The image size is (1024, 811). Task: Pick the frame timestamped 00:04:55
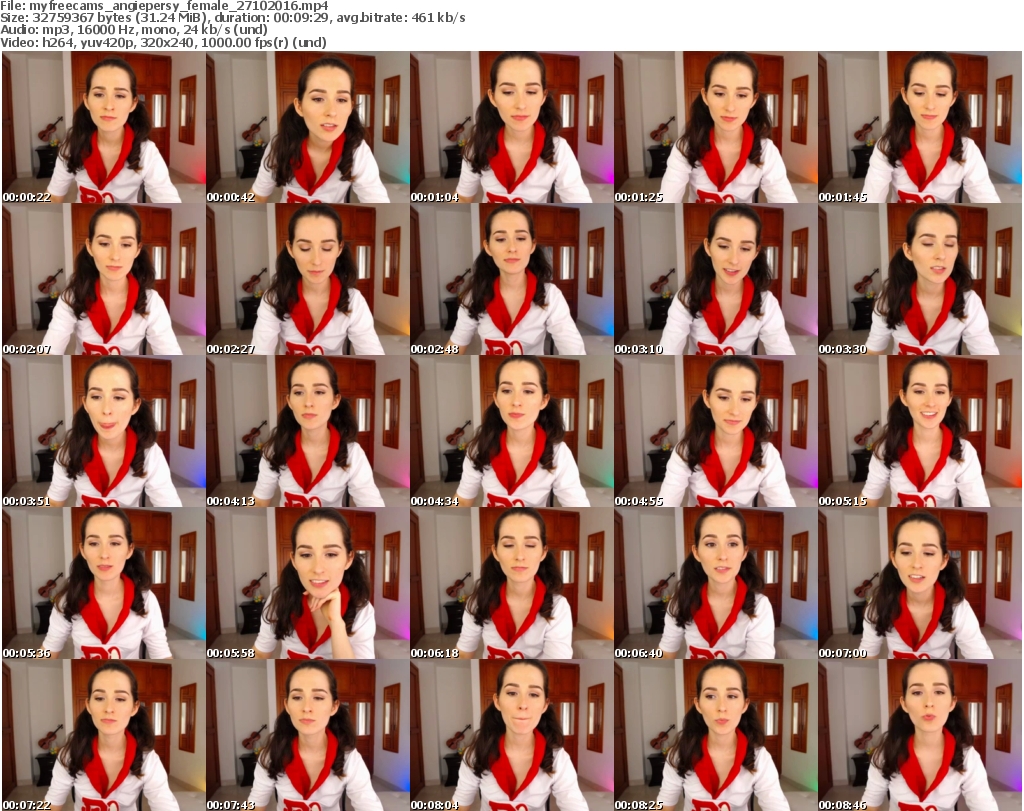pyautogui.click(x=716, y=432)
